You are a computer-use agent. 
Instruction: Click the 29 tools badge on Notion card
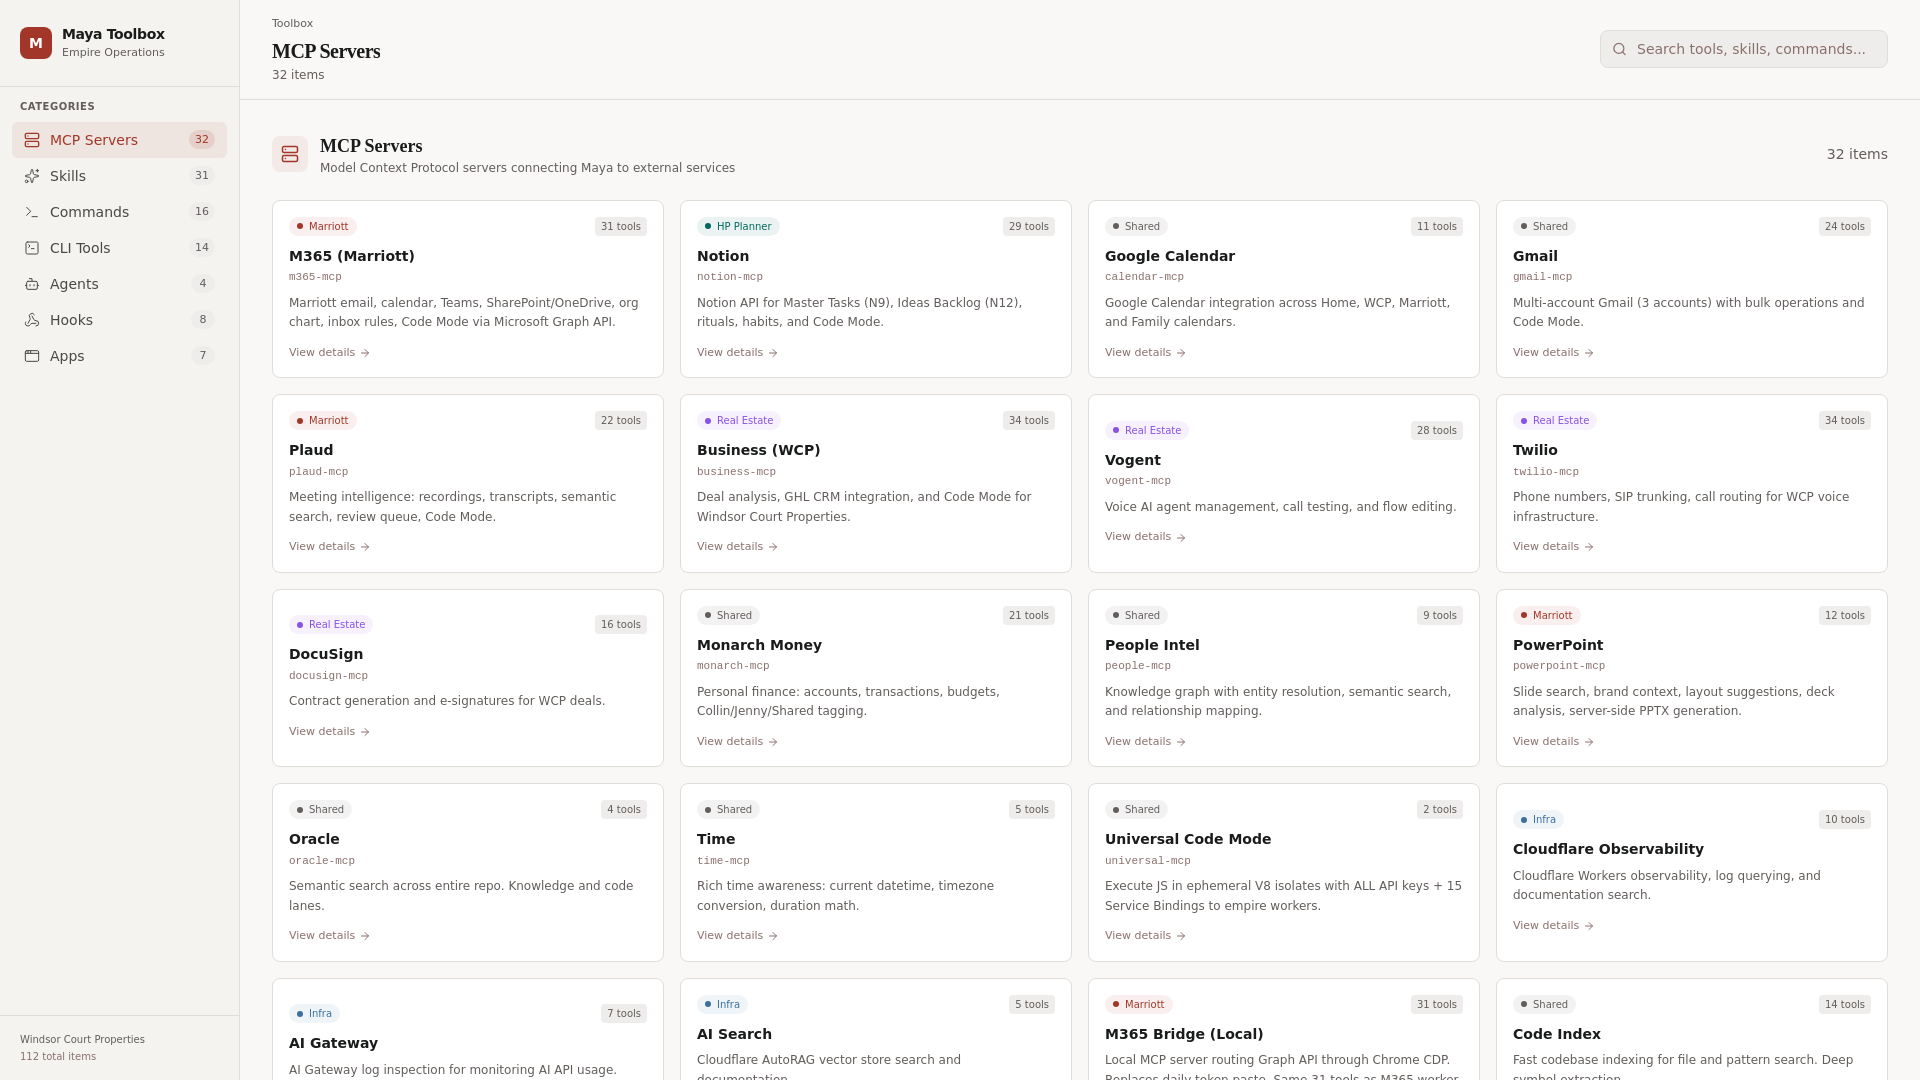click(1029, 227)
